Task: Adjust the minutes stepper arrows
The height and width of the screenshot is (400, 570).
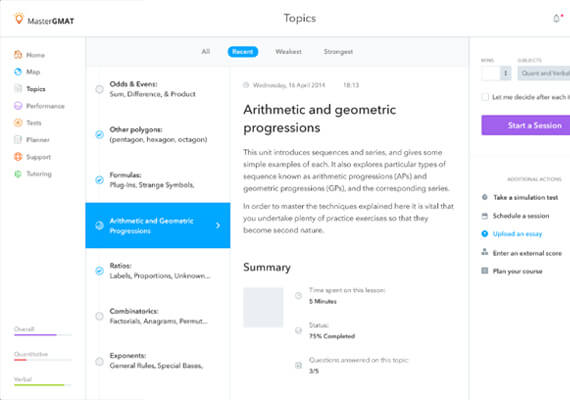Action: point(505,73)
